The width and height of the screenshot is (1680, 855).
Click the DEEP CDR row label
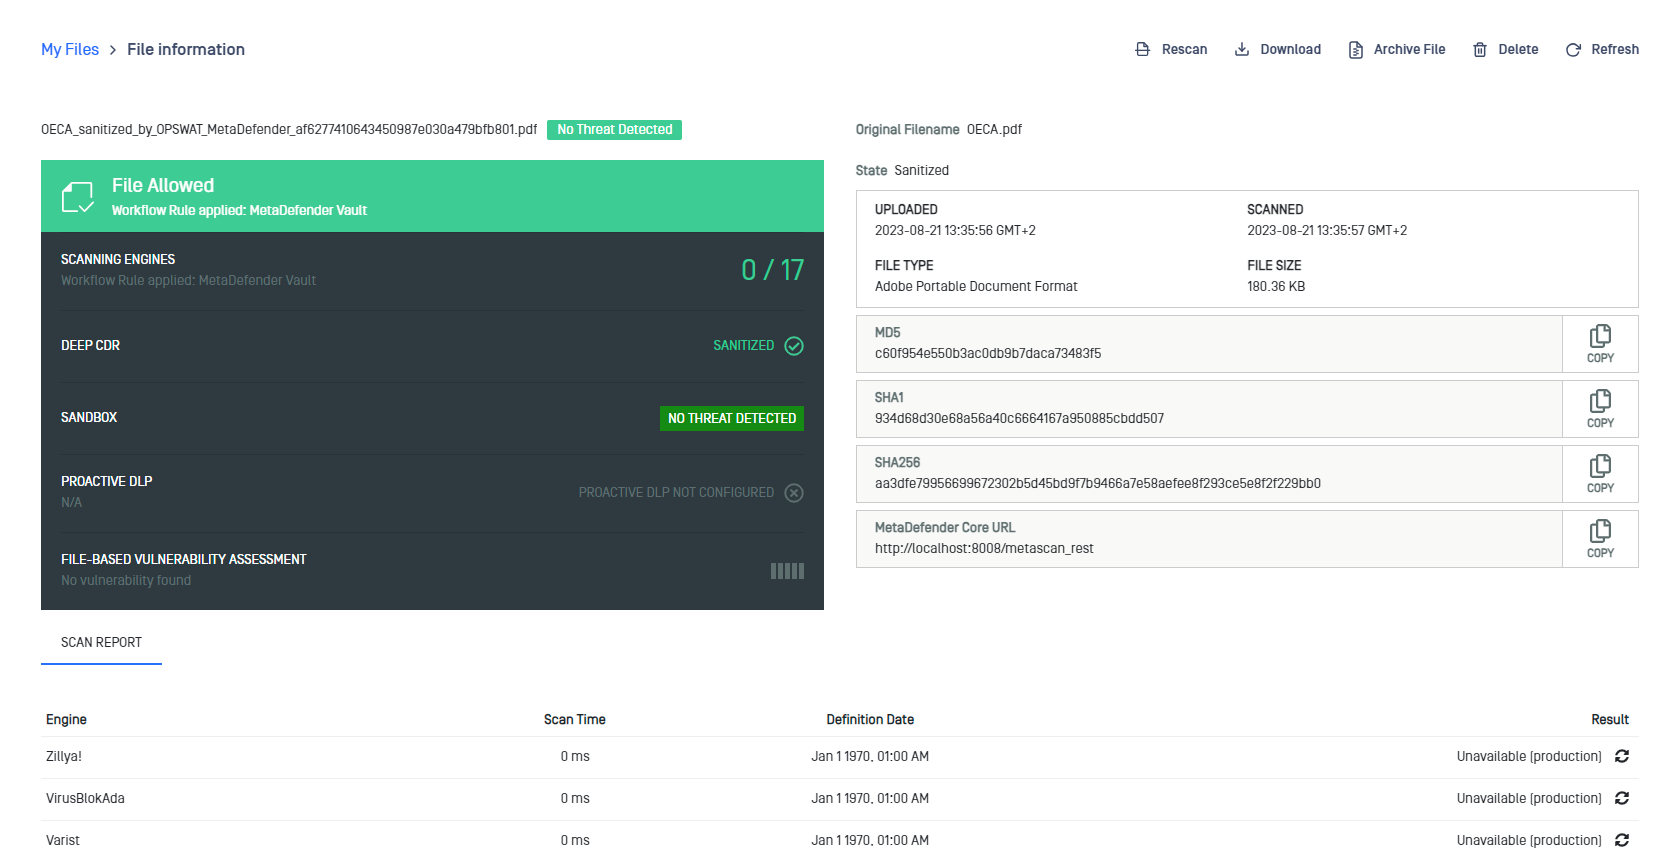pos(90,346)
